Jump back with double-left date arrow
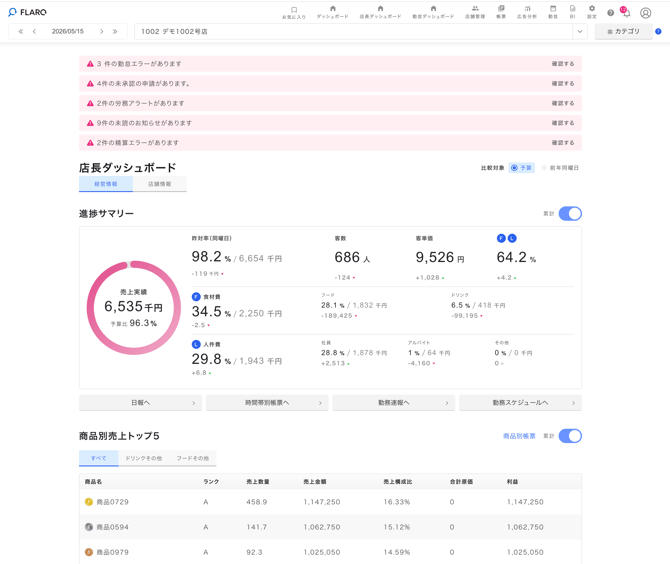670x564 pixels. pyautogui.click(x=21, y=31)
